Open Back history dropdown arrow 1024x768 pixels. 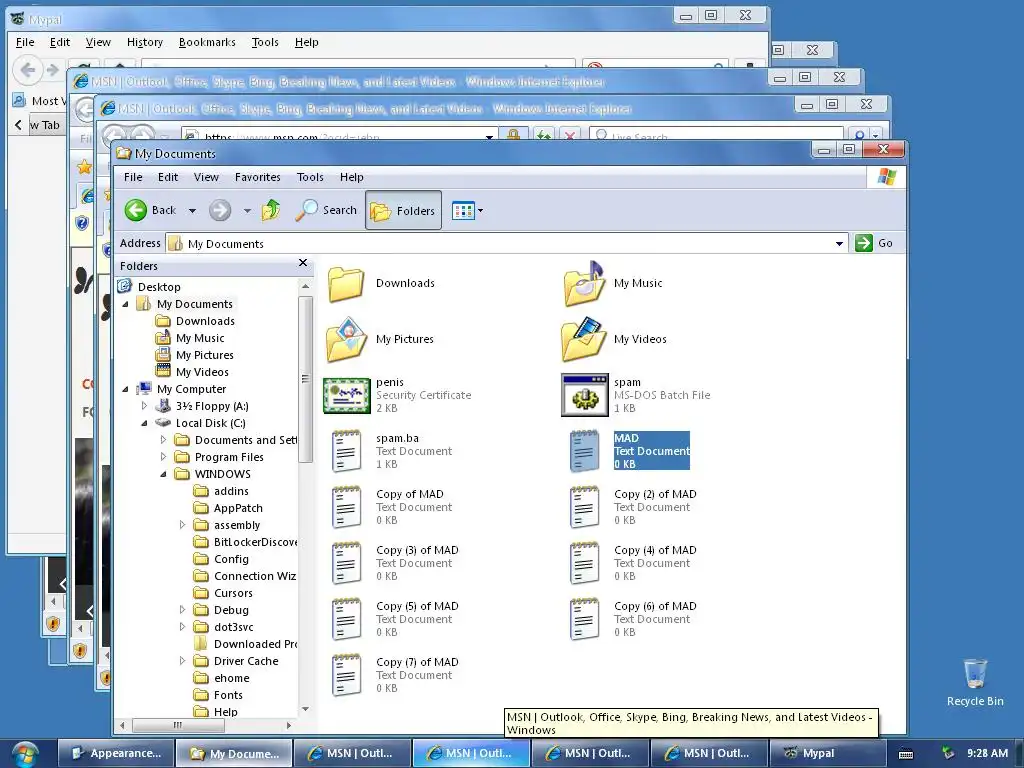(192, 211)
